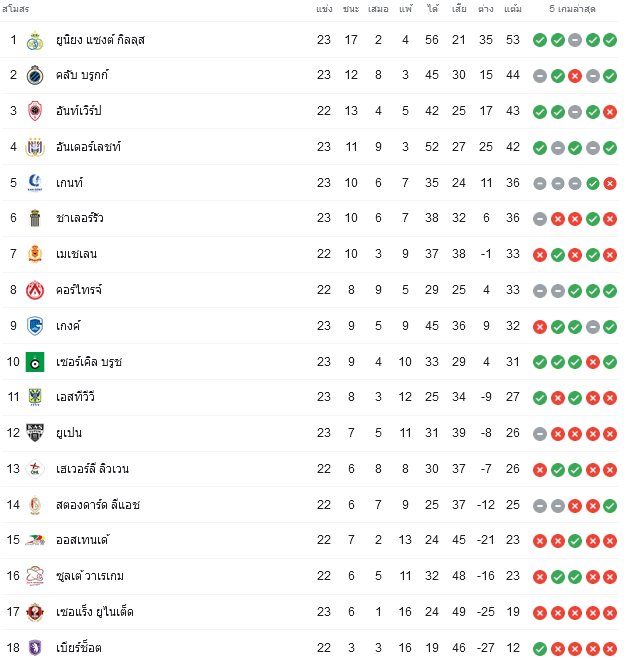Screen dimensions: 627x660
Task: Click the Beerschot purple crest in row 18
Action: pyautogui.click(x=35, y=648)
